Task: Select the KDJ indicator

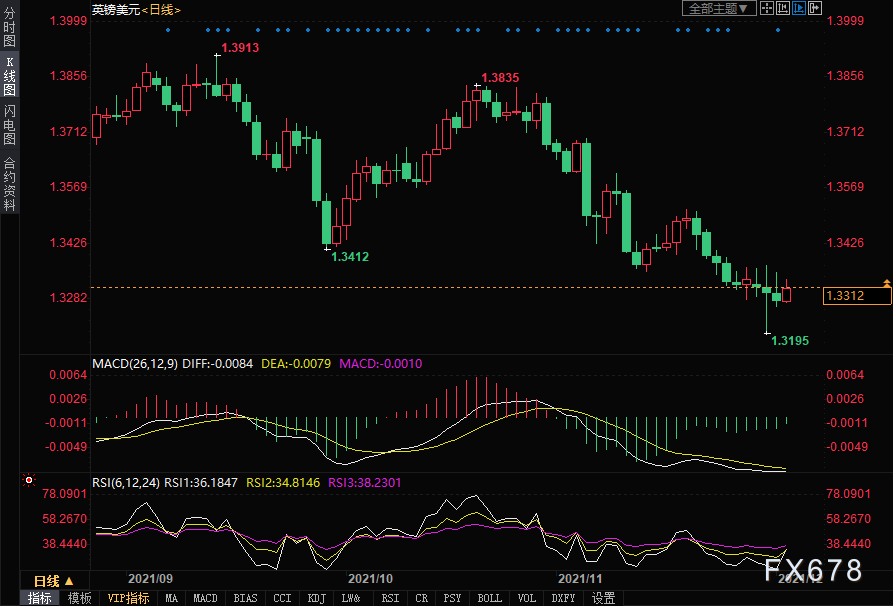Action: click(x=317, y=598)
